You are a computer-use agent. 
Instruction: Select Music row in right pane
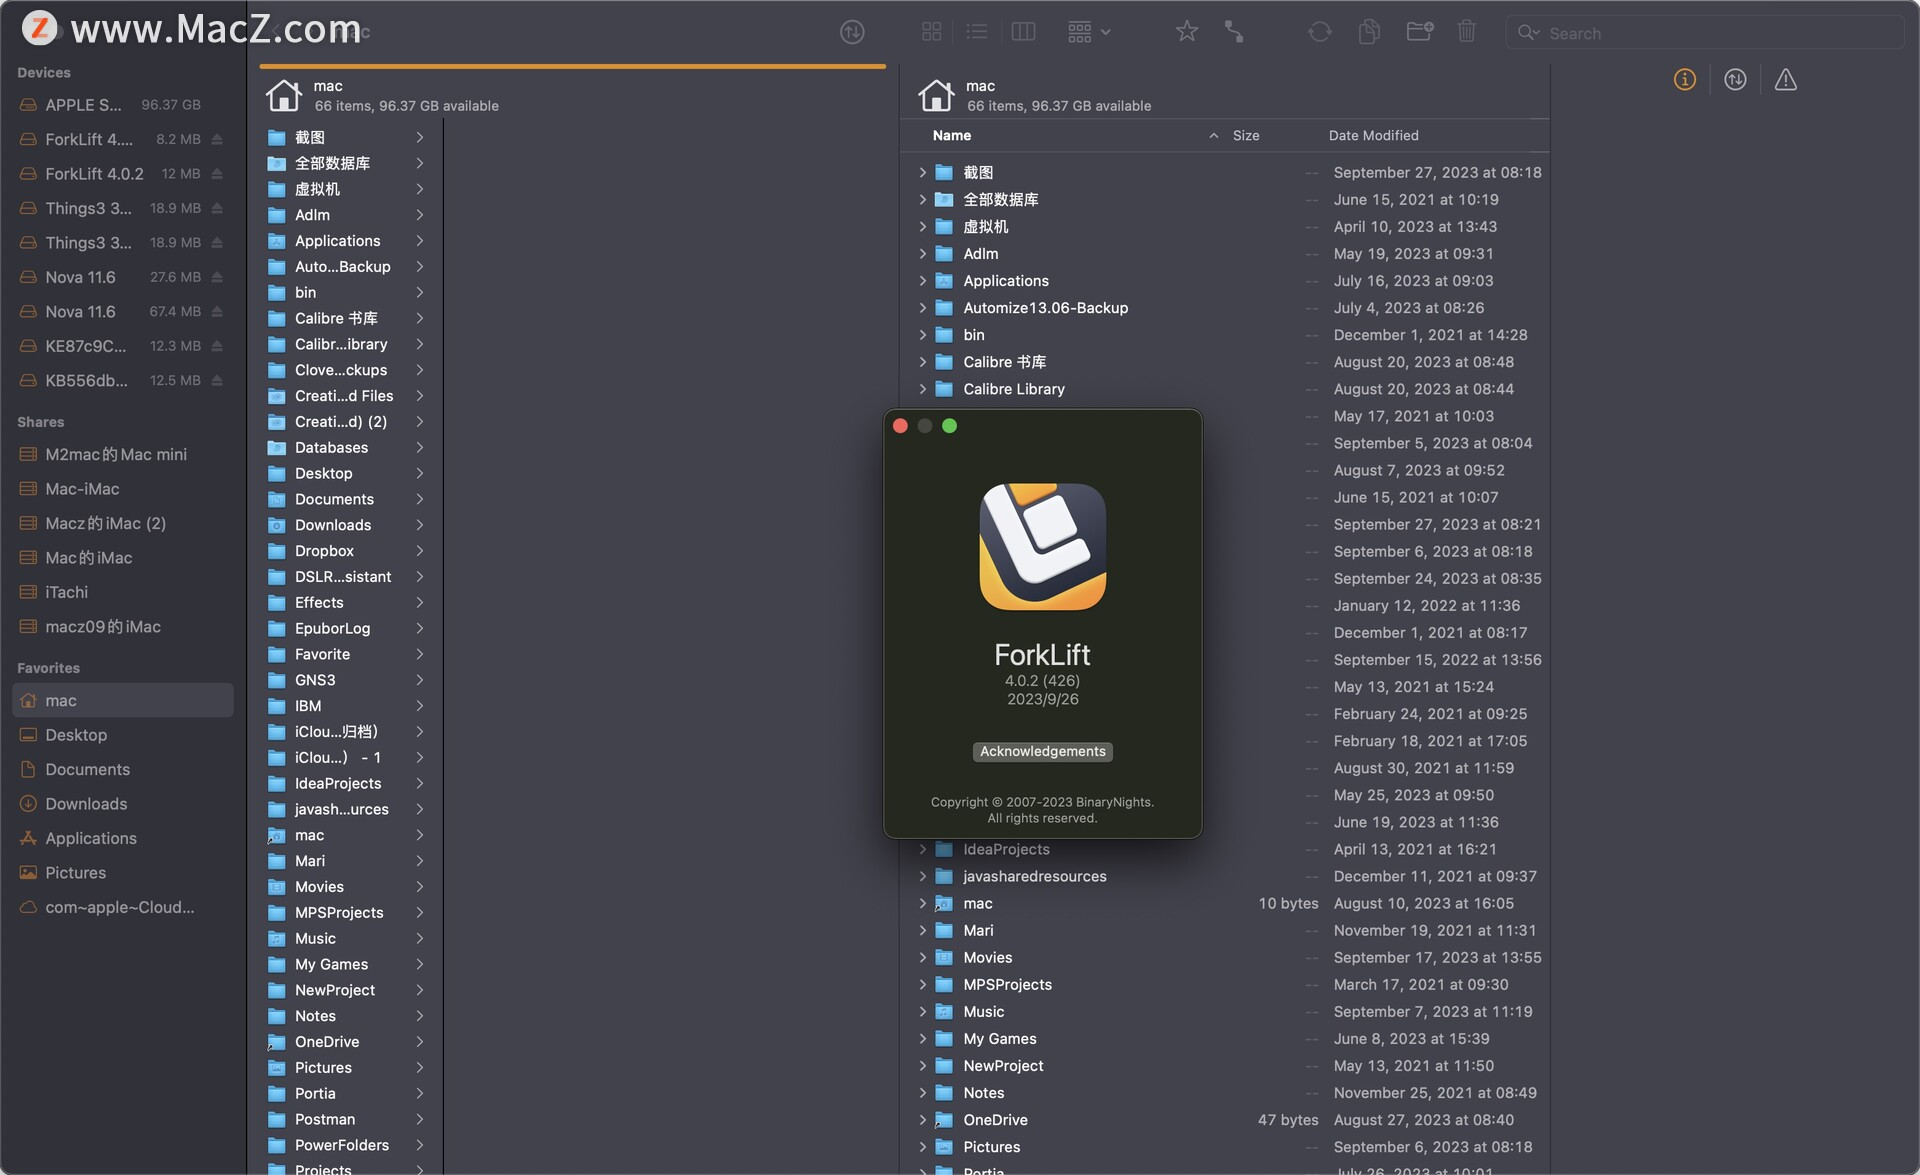pyautogui.click(x=1226, y=1012)
